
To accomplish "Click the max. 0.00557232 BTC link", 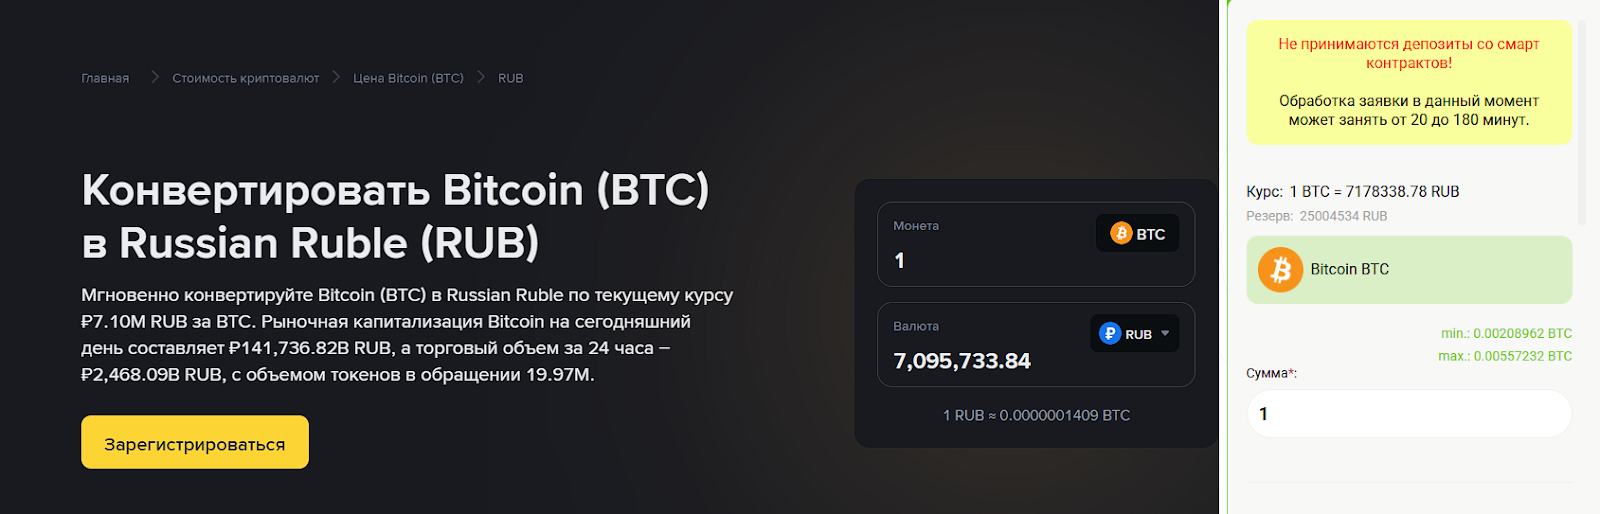I will [x=1505, y=356].
